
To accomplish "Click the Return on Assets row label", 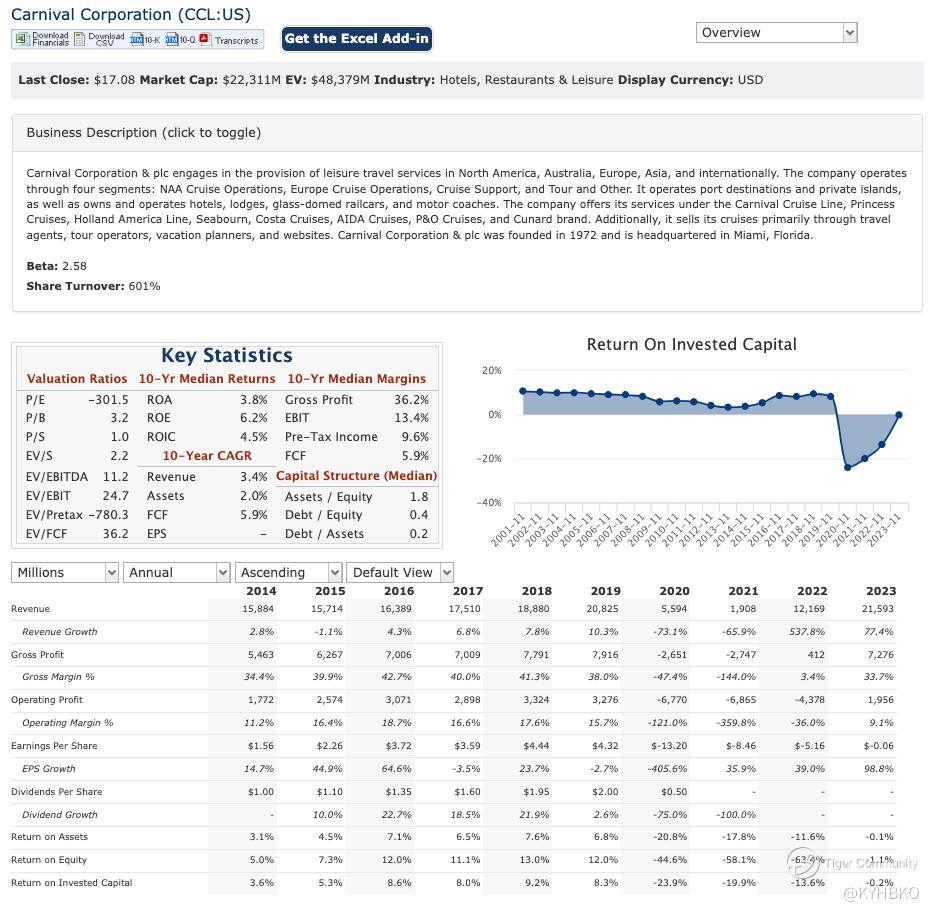I will [x=50, y=838].
